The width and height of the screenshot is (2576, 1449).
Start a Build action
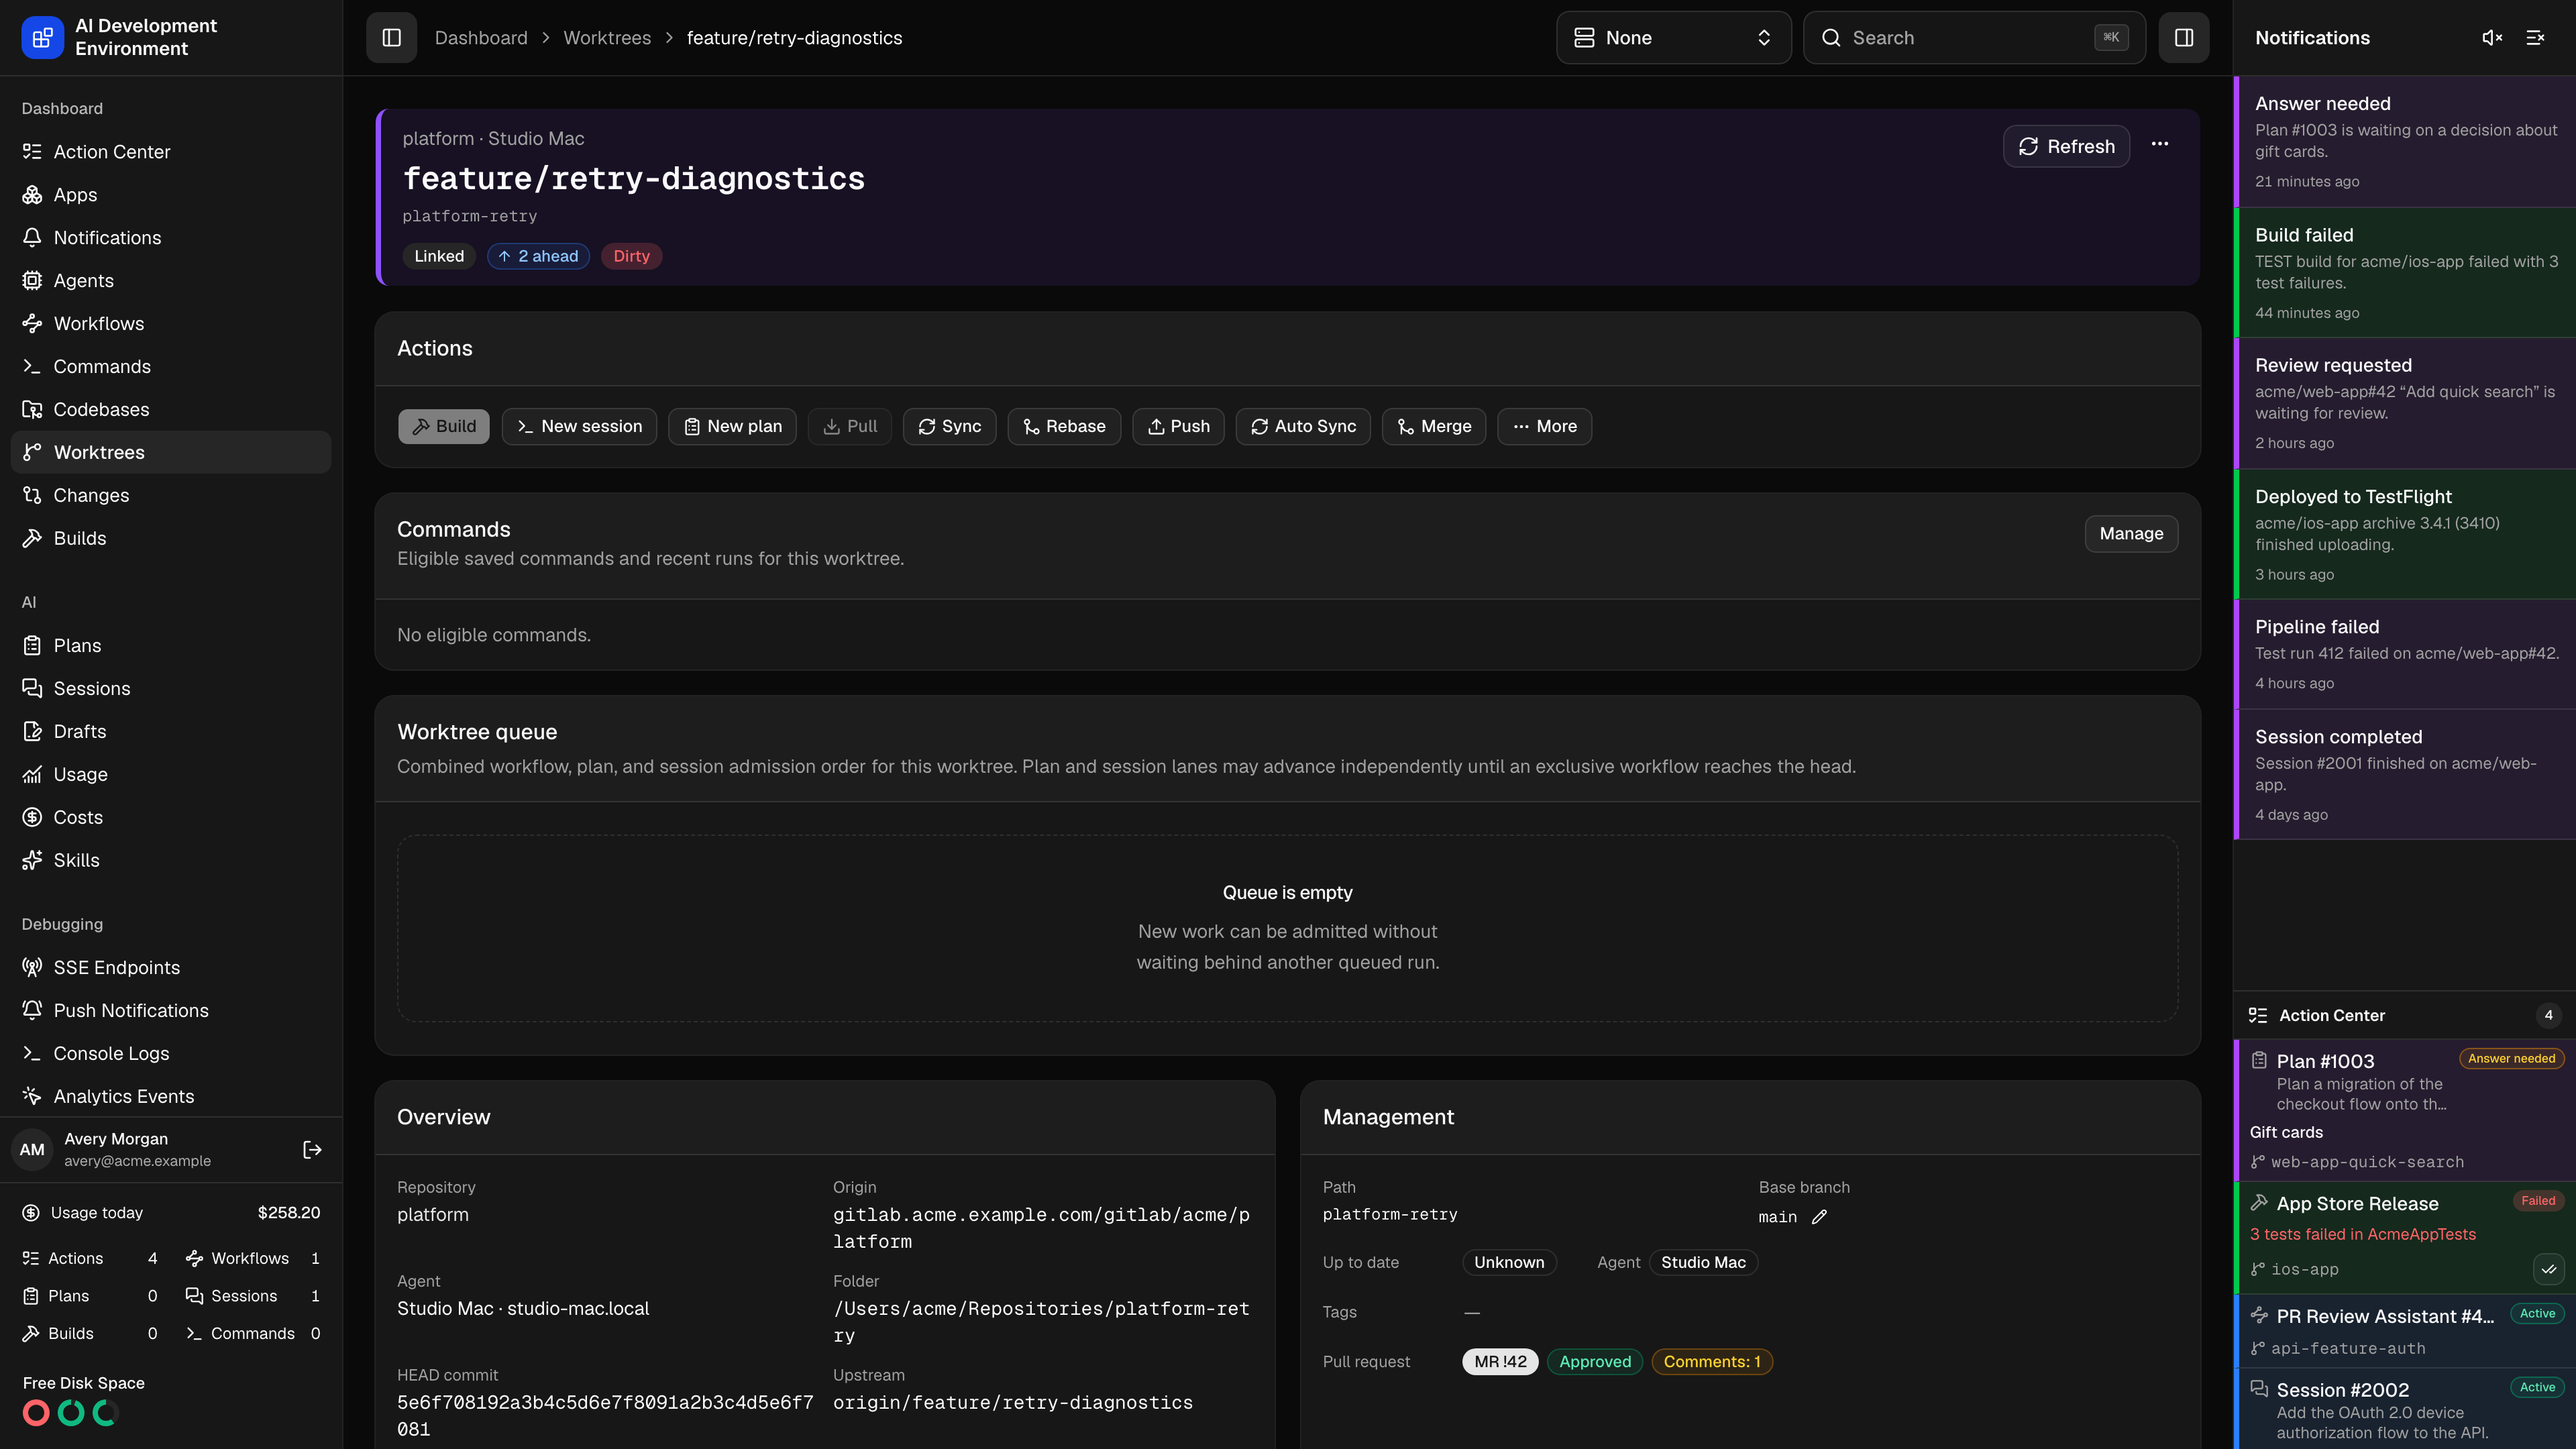(444, 426)
